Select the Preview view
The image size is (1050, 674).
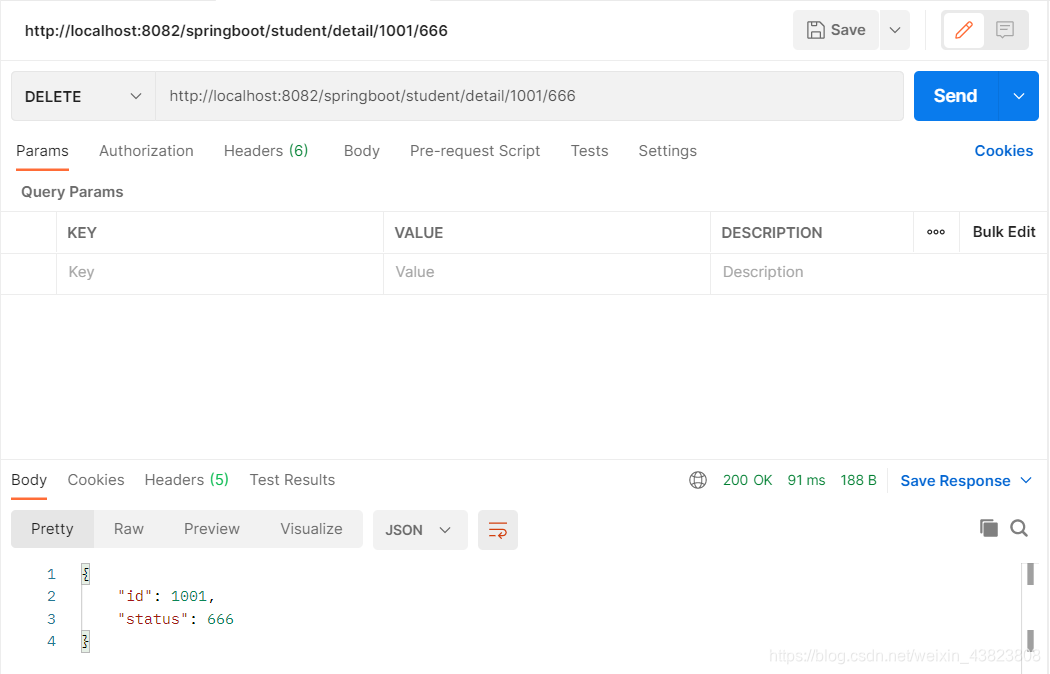(212, 529)
